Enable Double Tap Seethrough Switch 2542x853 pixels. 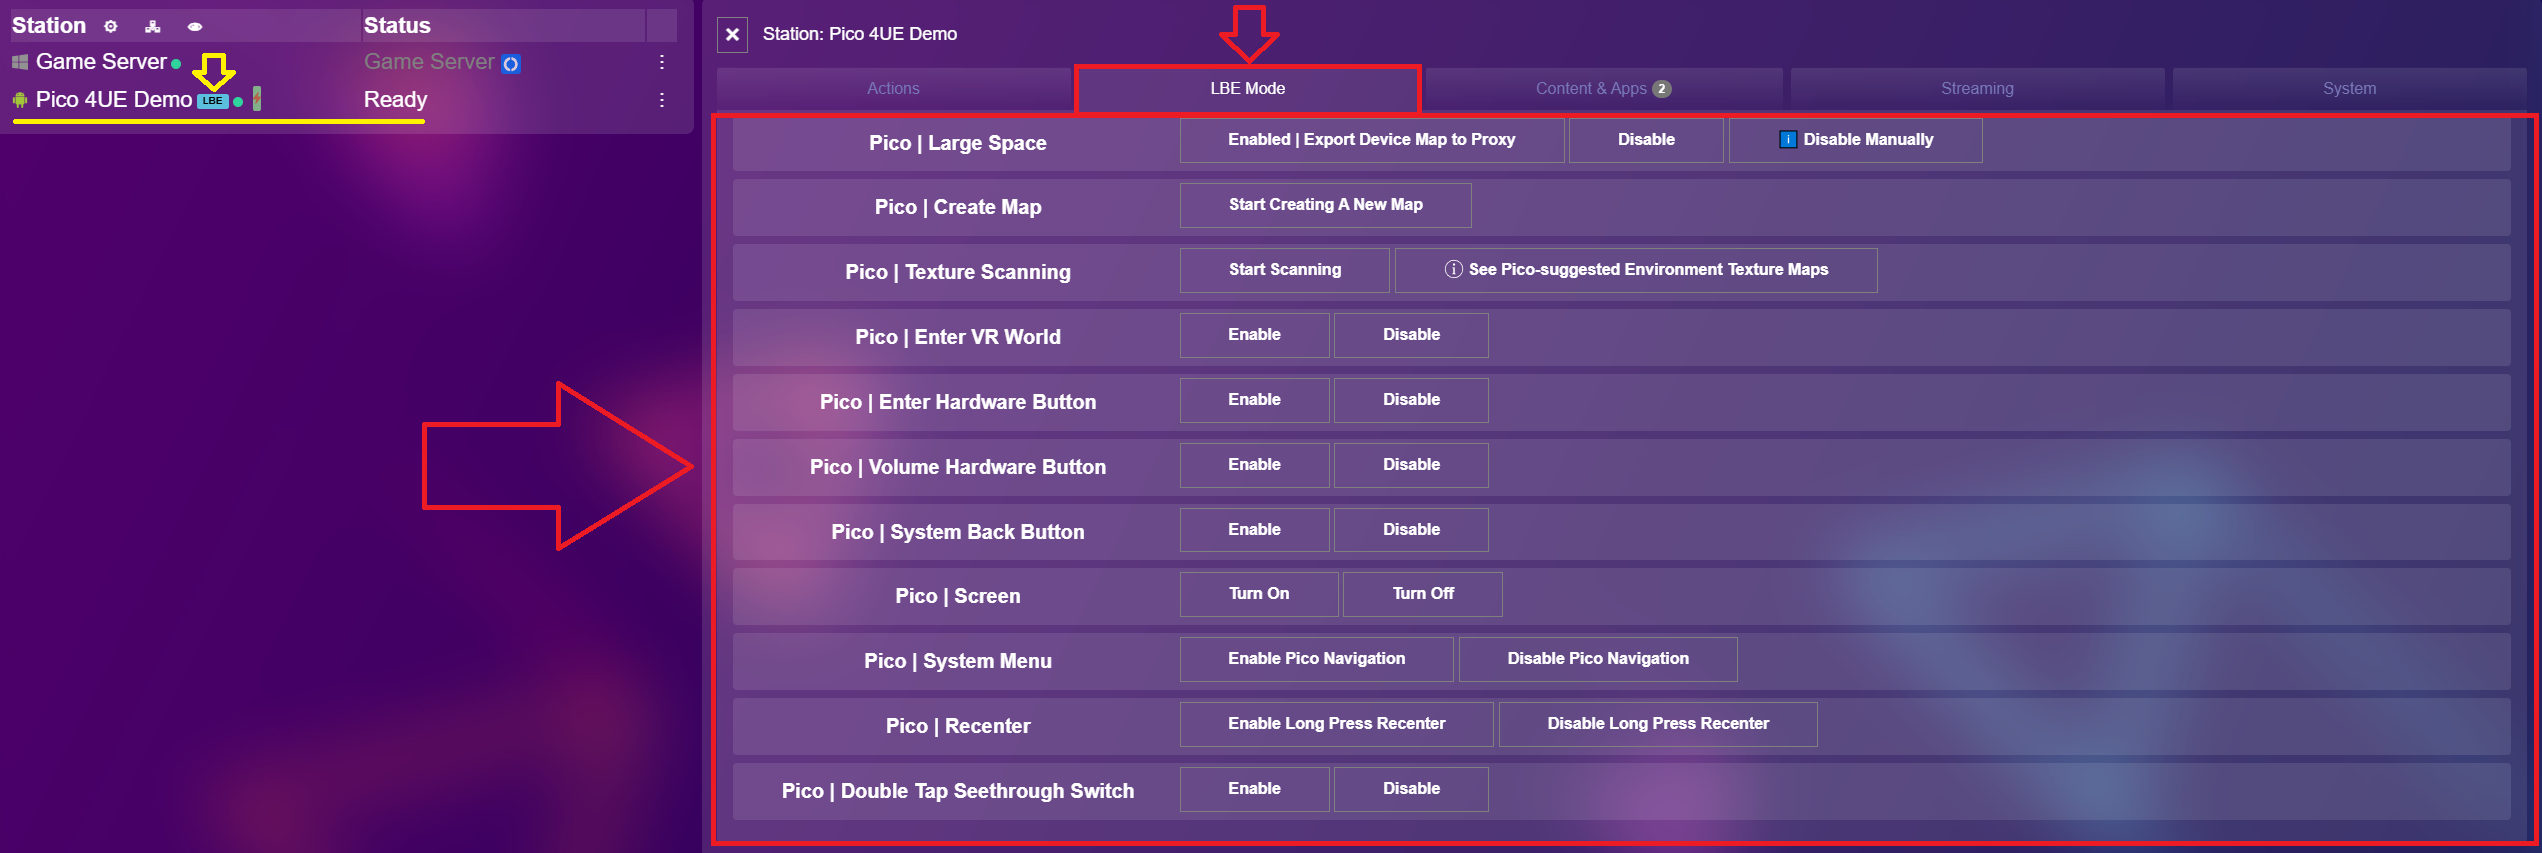[1254, 789]
